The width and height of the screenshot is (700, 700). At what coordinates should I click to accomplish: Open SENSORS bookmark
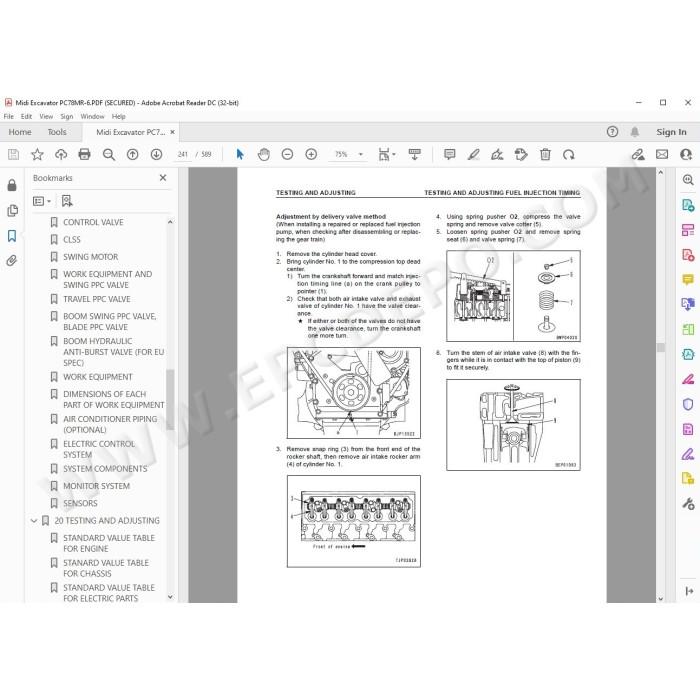(80, 504)
